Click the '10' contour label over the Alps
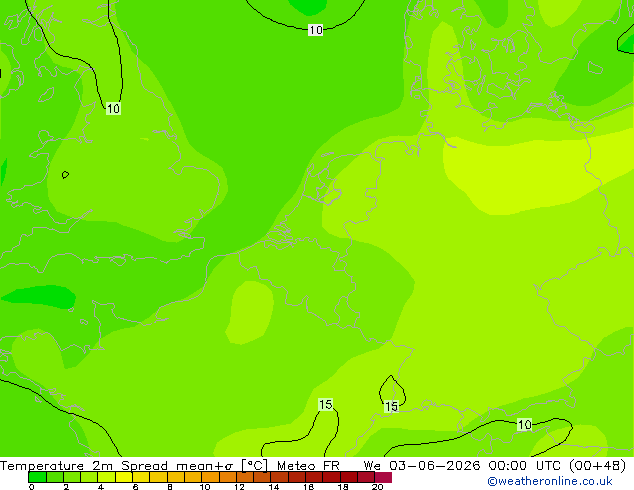 pos(524,425)
